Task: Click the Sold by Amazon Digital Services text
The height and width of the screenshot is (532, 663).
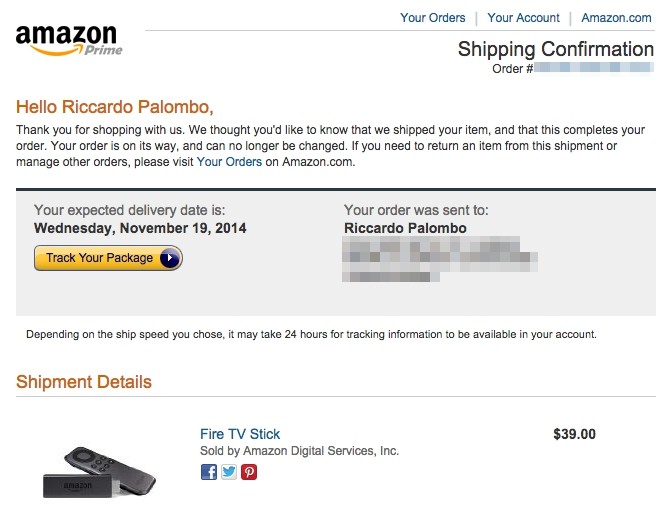Action: 299,451
